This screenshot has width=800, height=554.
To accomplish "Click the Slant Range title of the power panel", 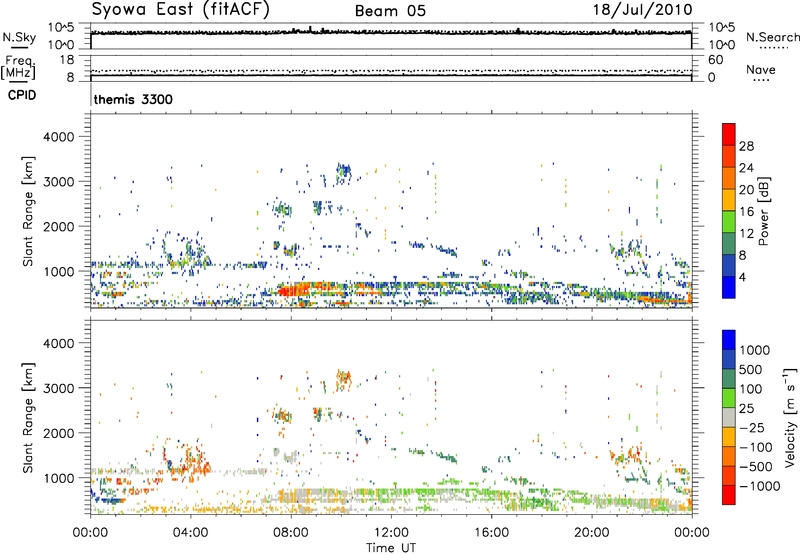I will pos(28,211).
